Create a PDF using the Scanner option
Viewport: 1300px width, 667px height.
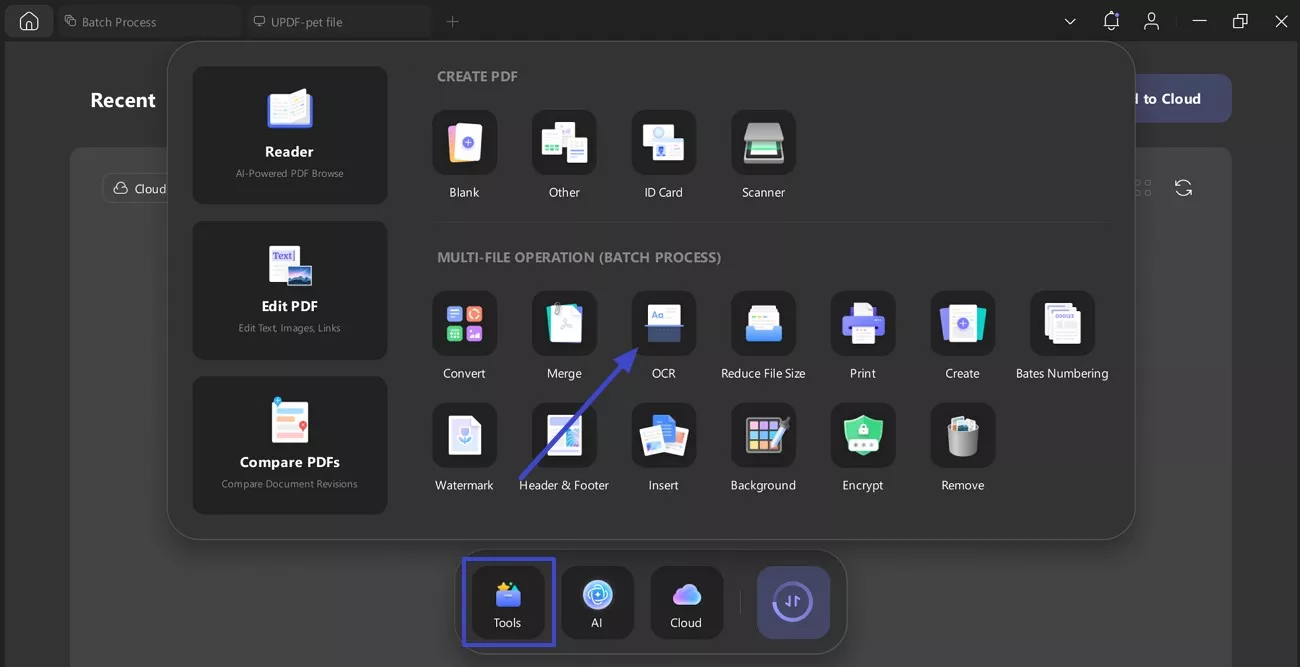tap(762, 141)
